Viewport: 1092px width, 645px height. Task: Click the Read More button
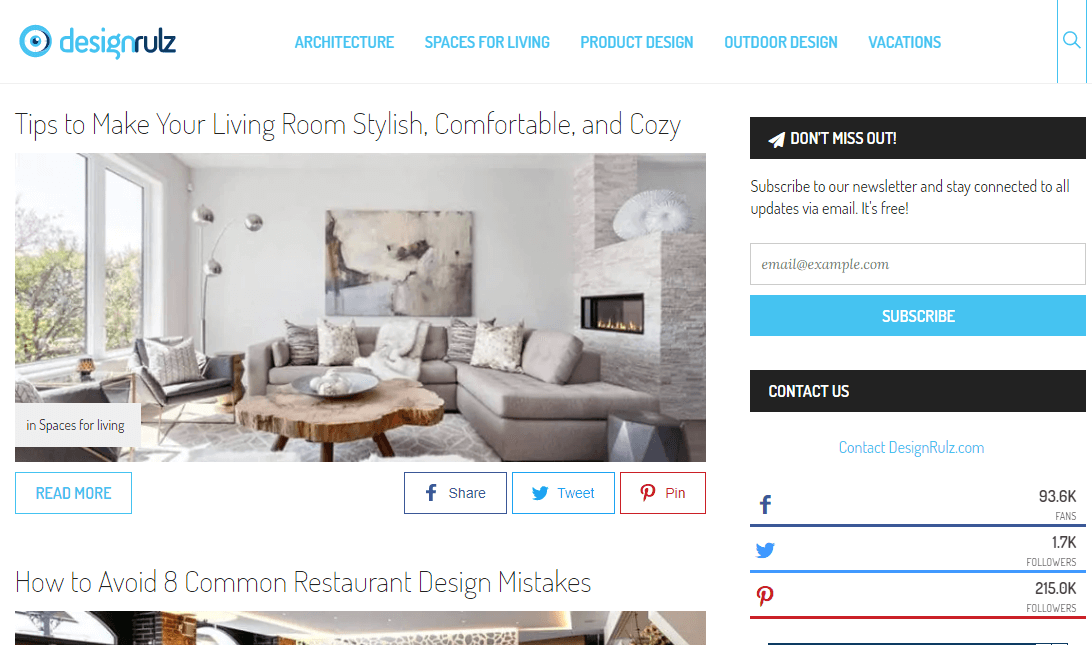[x=73, y=493]
